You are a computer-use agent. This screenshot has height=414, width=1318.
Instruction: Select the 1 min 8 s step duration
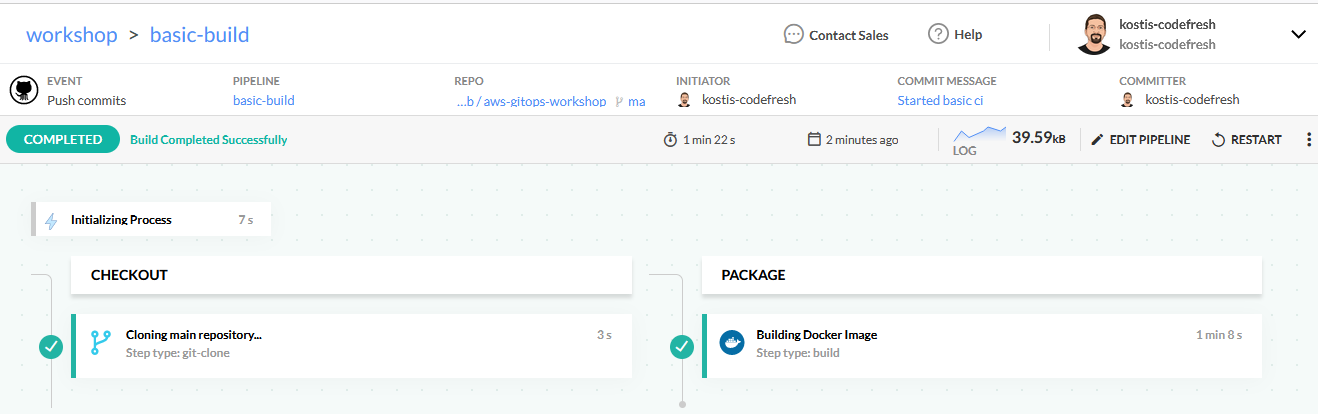pos(1219,335)
